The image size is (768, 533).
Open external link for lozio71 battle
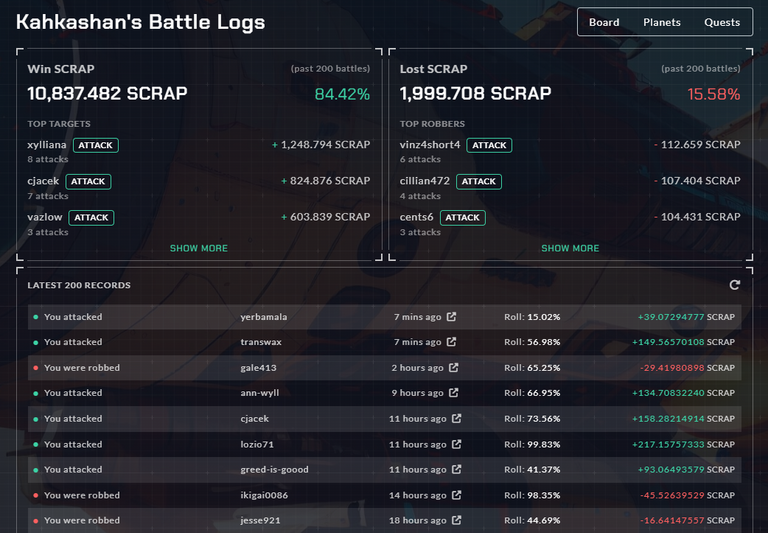point(456,444)
